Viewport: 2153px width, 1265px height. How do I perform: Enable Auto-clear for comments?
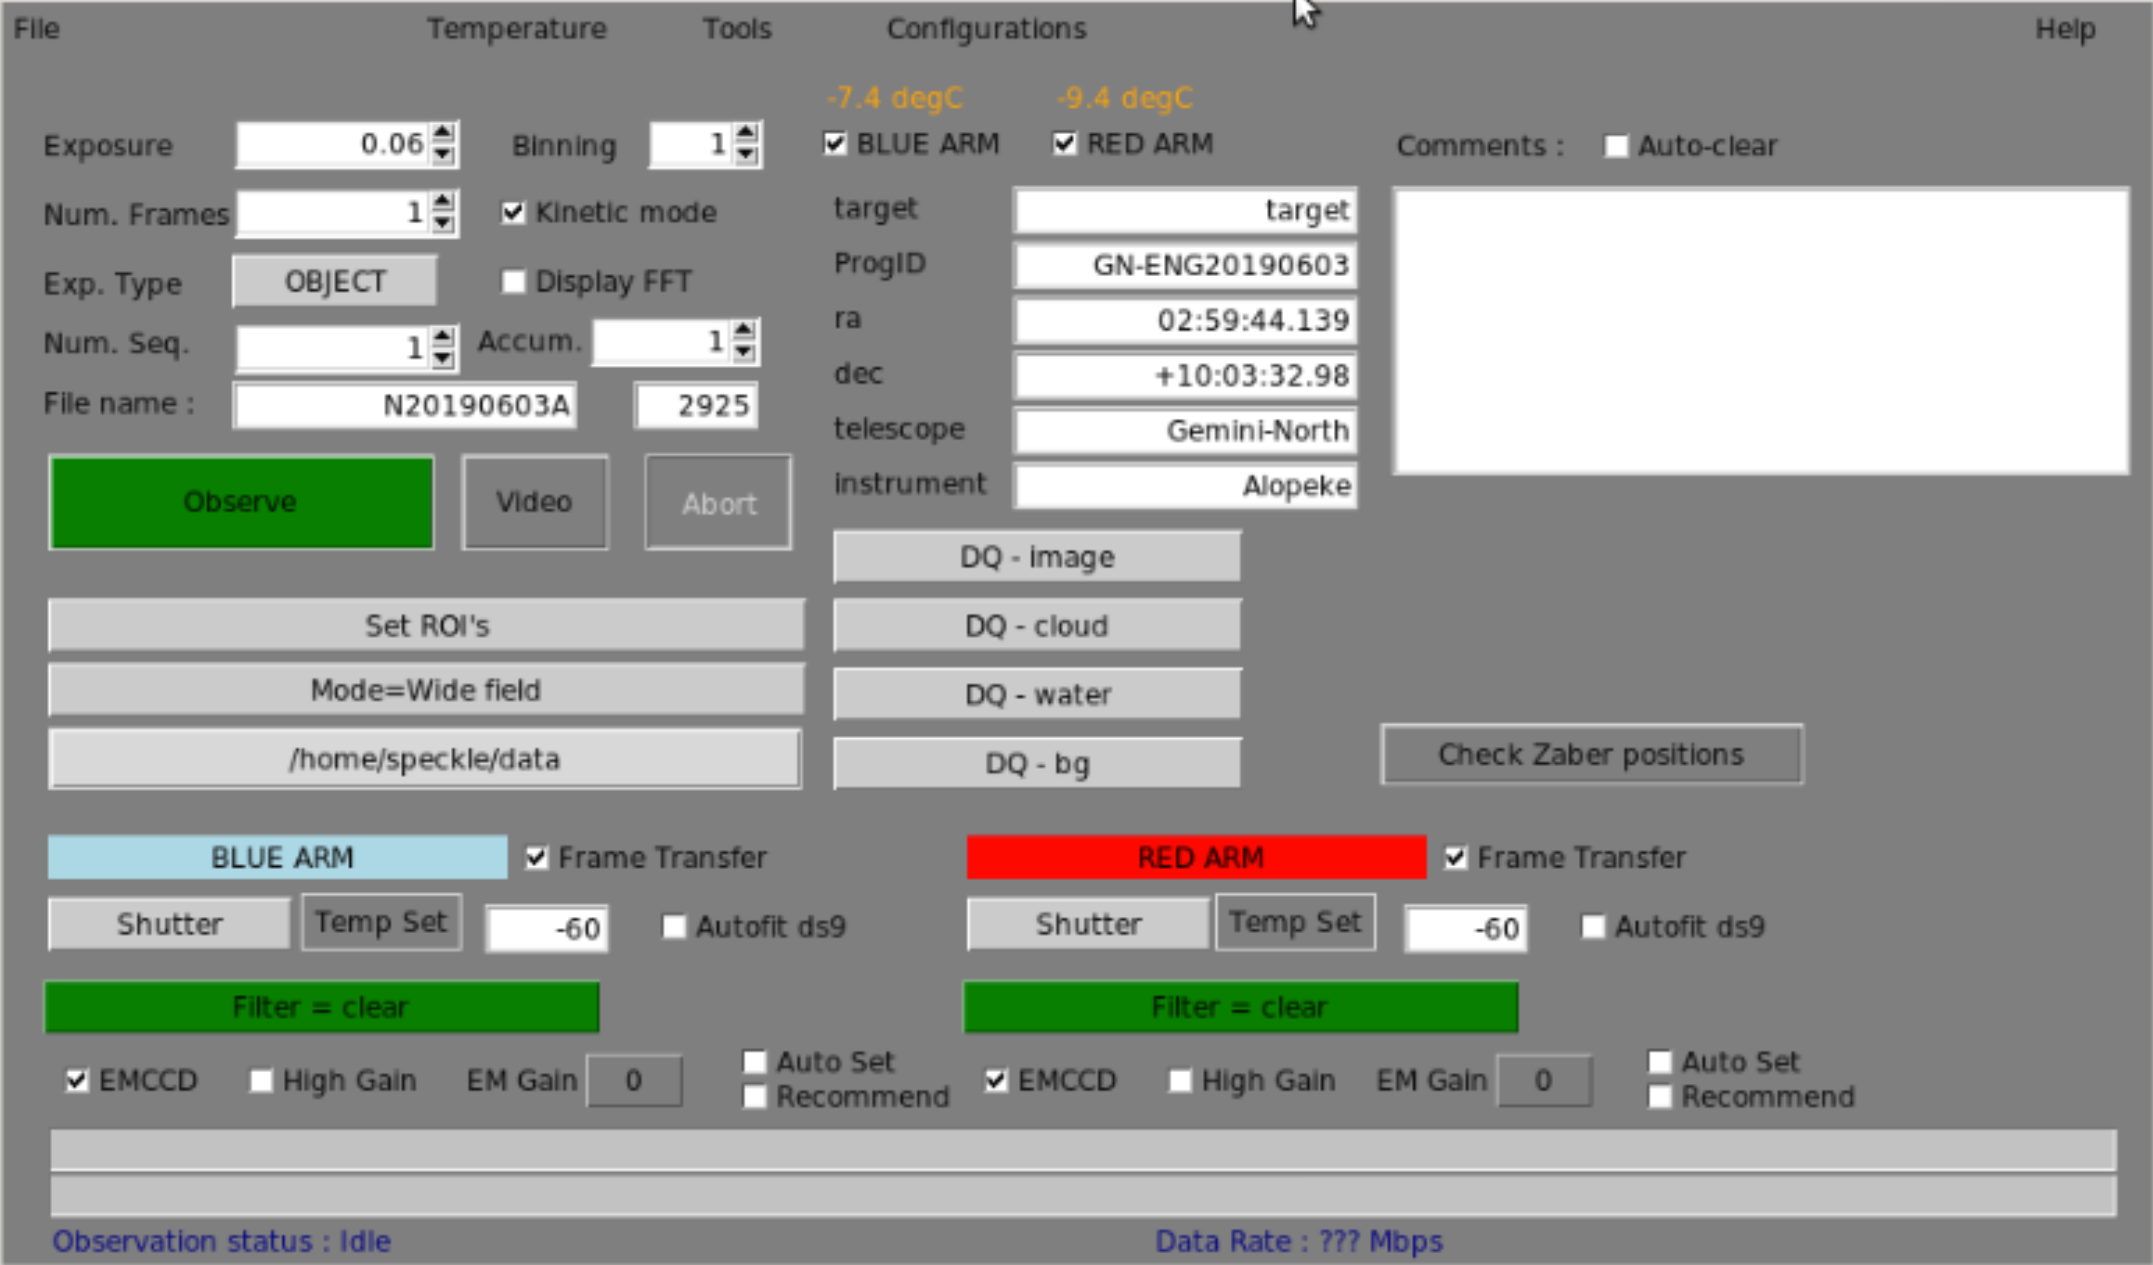(1615, 146)
